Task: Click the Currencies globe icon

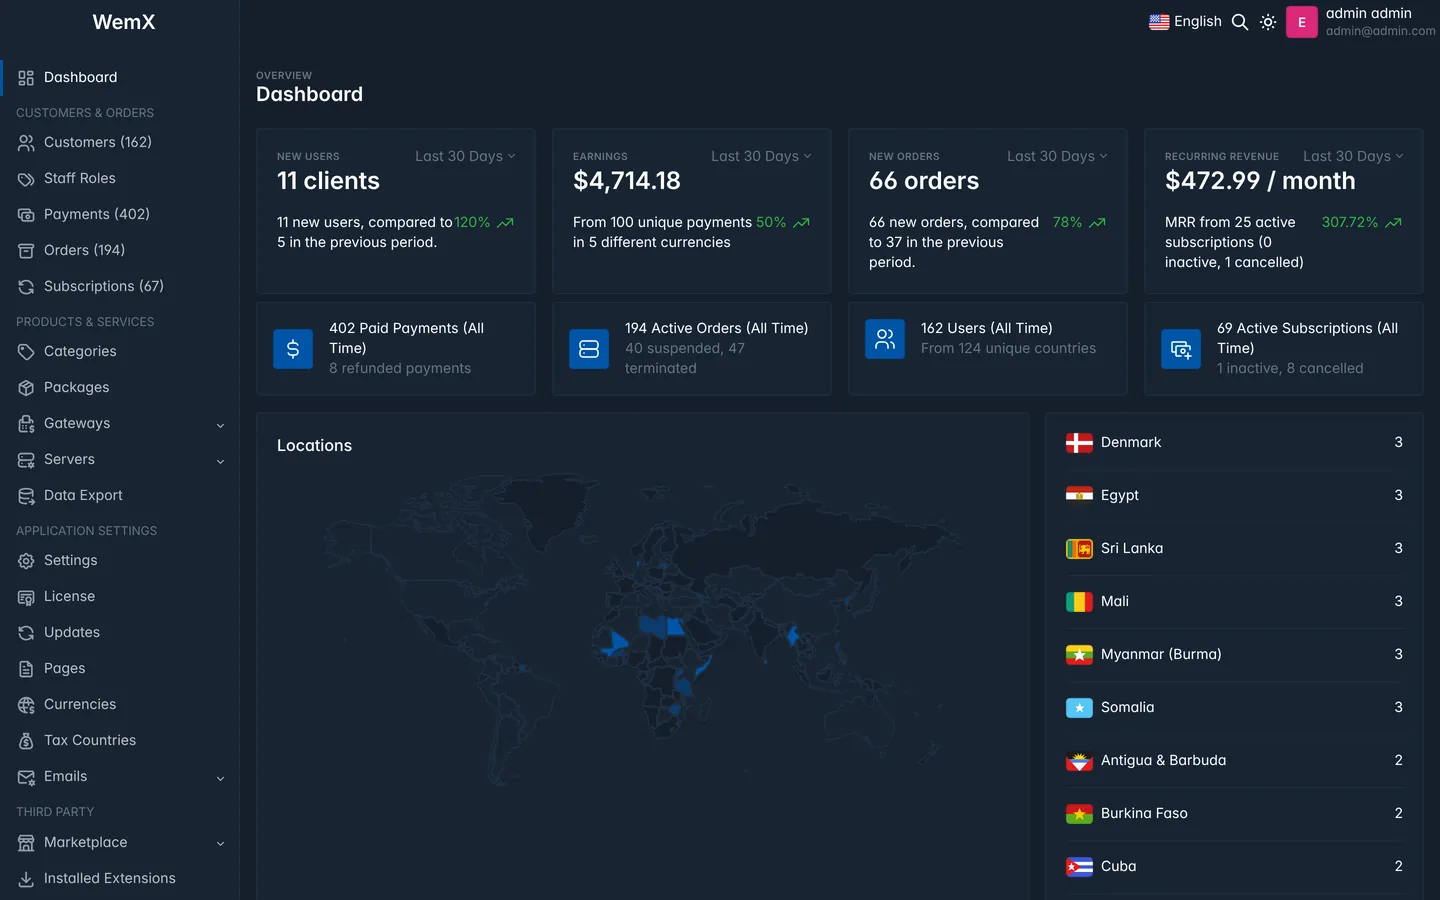Action: click(26, 705)
